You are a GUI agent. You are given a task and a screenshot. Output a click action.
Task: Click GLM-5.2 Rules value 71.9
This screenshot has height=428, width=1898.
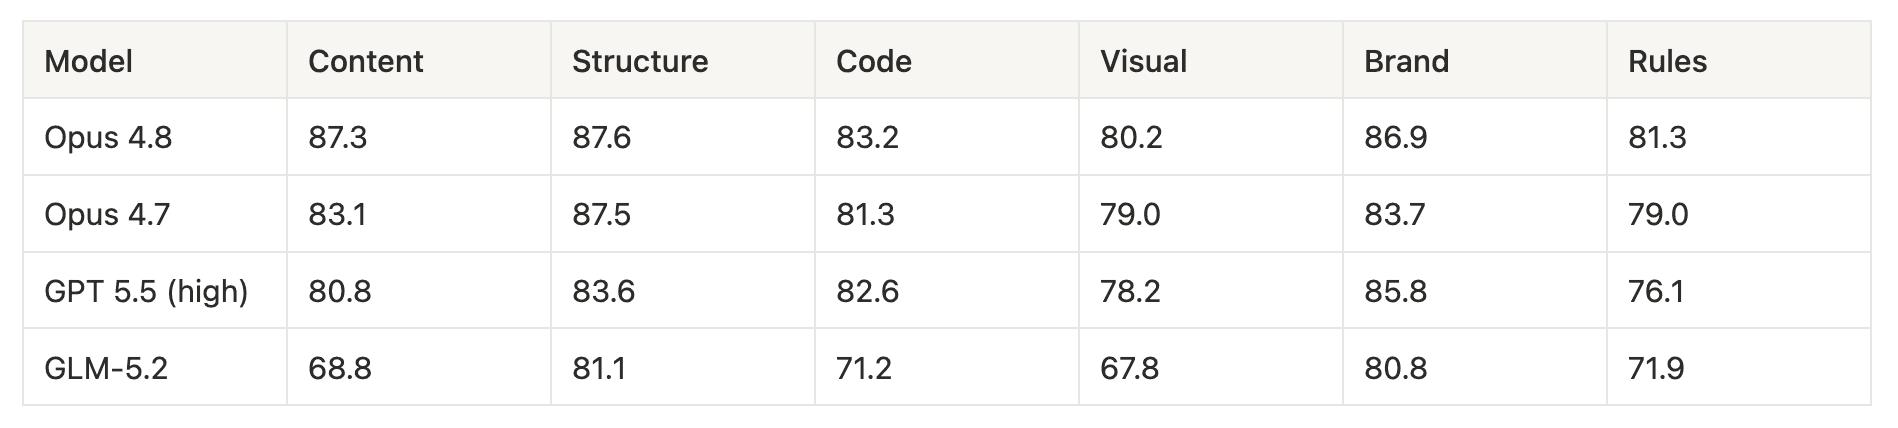click(x=1656, y=368)
